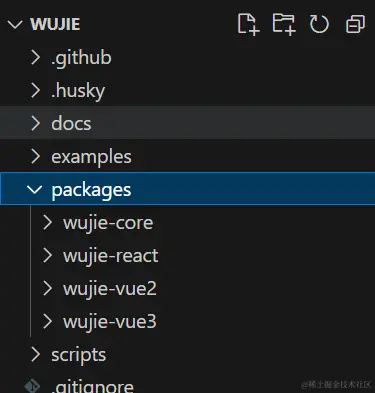Click the New Folder icon

pos(284,24)
